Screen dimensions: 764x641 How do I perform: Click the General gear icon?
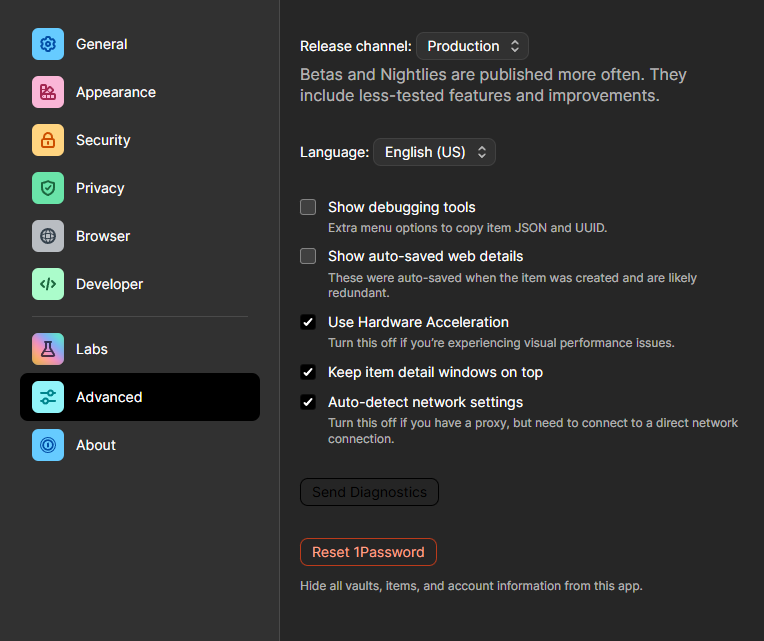coord(48,44)
